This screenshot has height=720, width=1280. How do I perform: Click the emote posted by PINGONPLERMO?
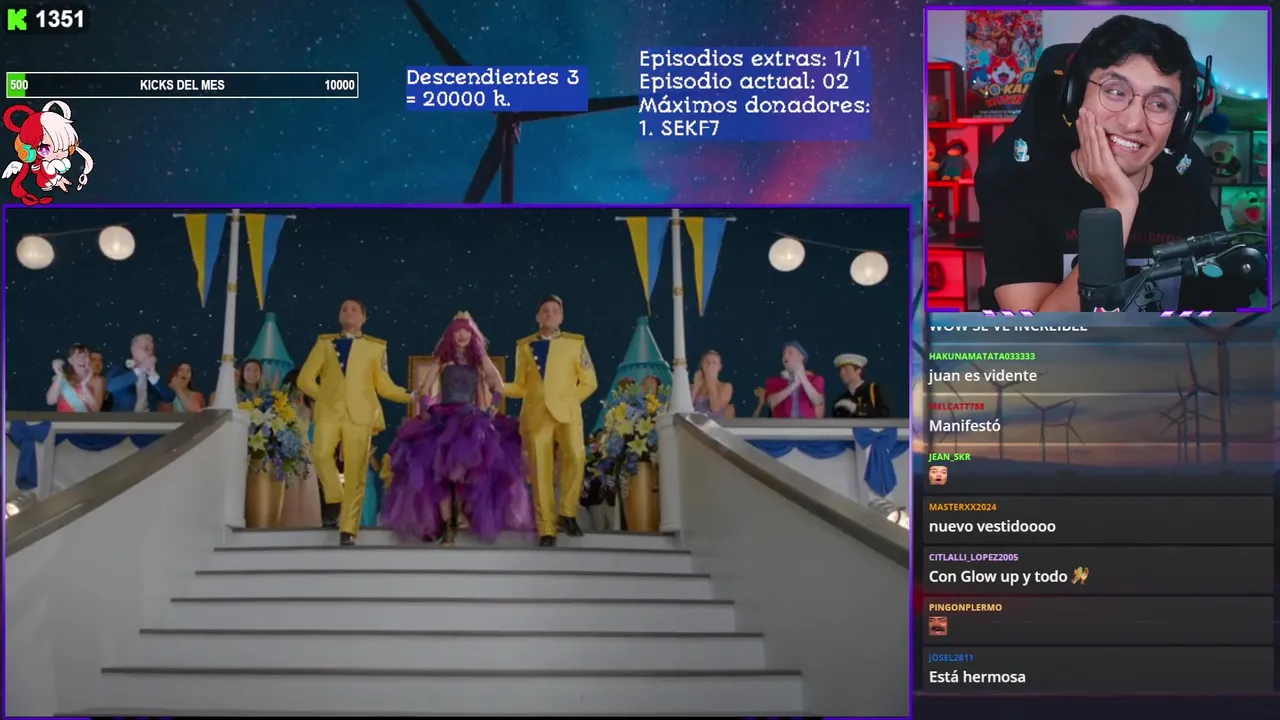(x=938, y=626)
